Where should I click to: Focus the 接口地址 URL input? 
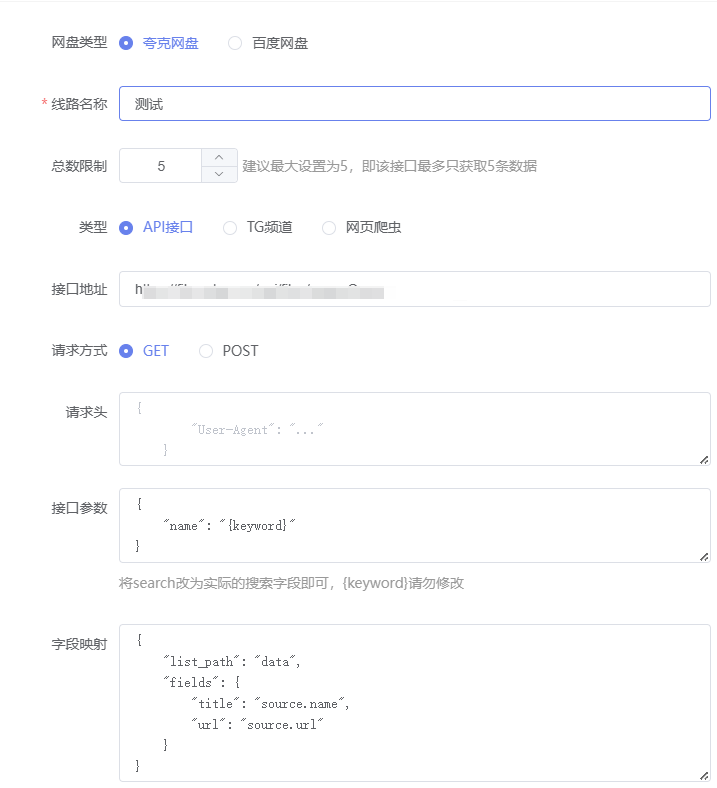coord(414,289)
